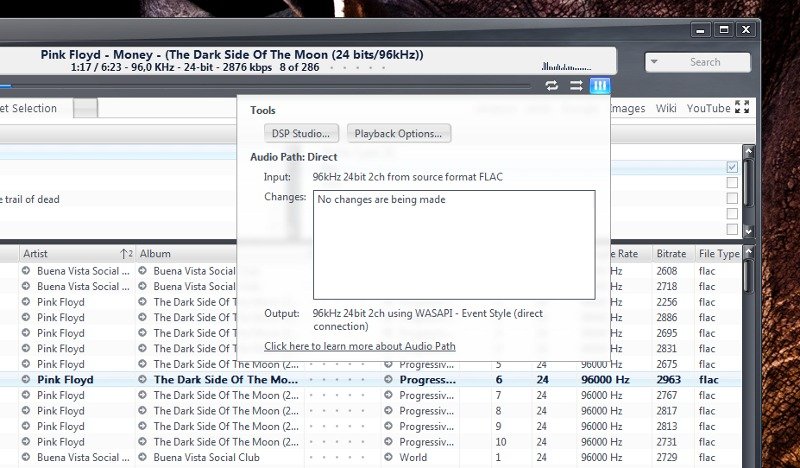This screenshot has height=468, width=800.
Task: Sort by the Artist column header
Action: 77,253
